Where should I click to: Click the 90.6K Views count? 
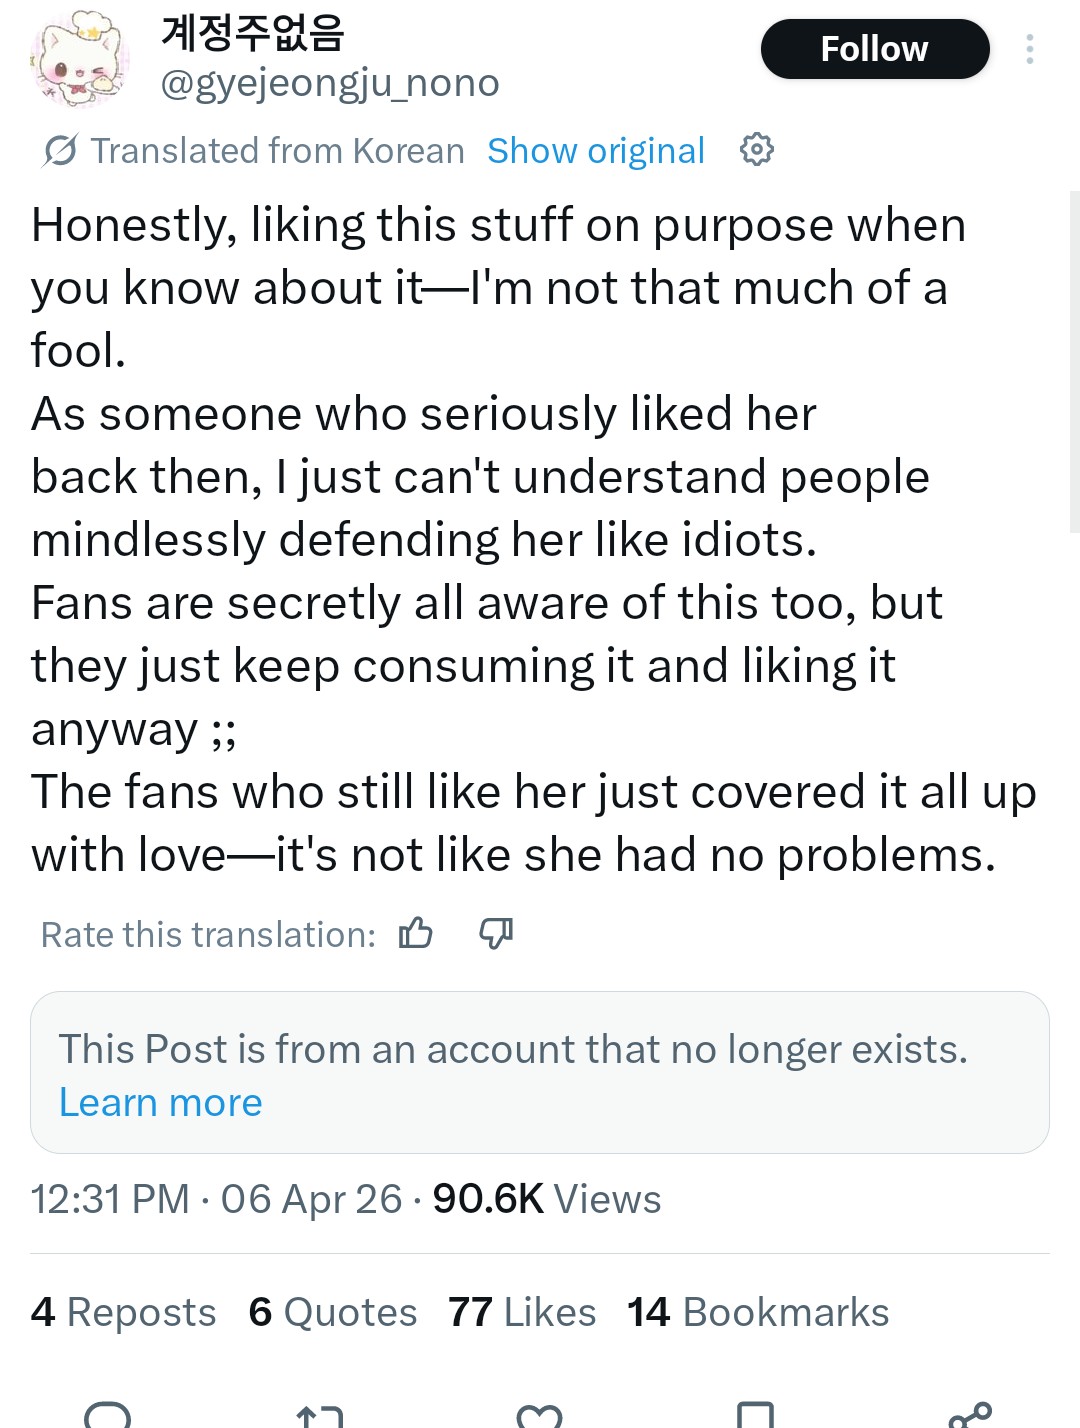point(547,1199)
